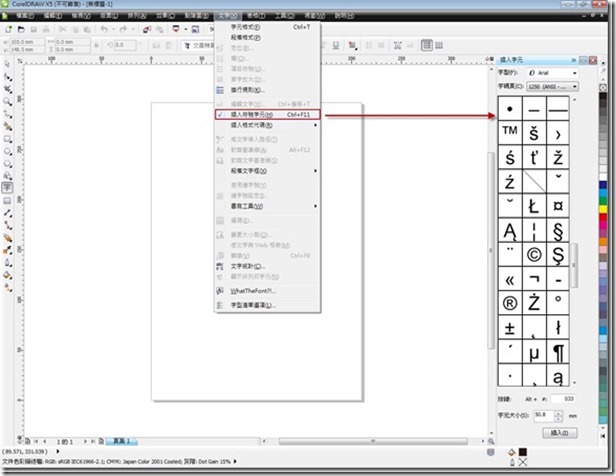Image resolution: width=616 pixels, height=476 pixels.
Task: Collapse the 插入字元 docker with double-arrow
Action: (574, 60)
